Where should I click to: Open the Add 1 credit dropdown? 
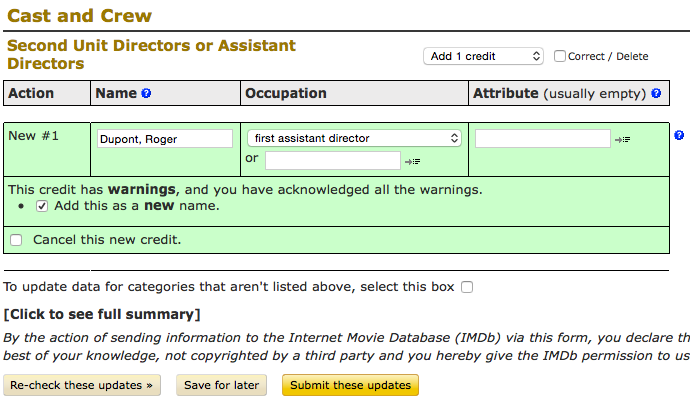483,56
